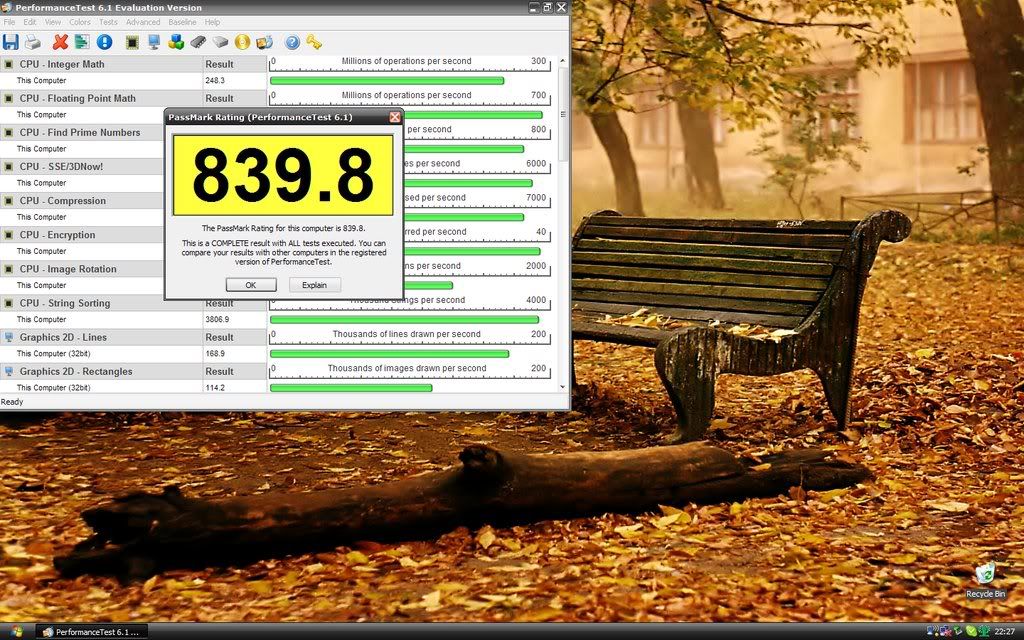Viewport: 1024px width, 640px height.
Task: Click the chip icon beside CPU - Find Prime Numbers
Action: (8, 132)
